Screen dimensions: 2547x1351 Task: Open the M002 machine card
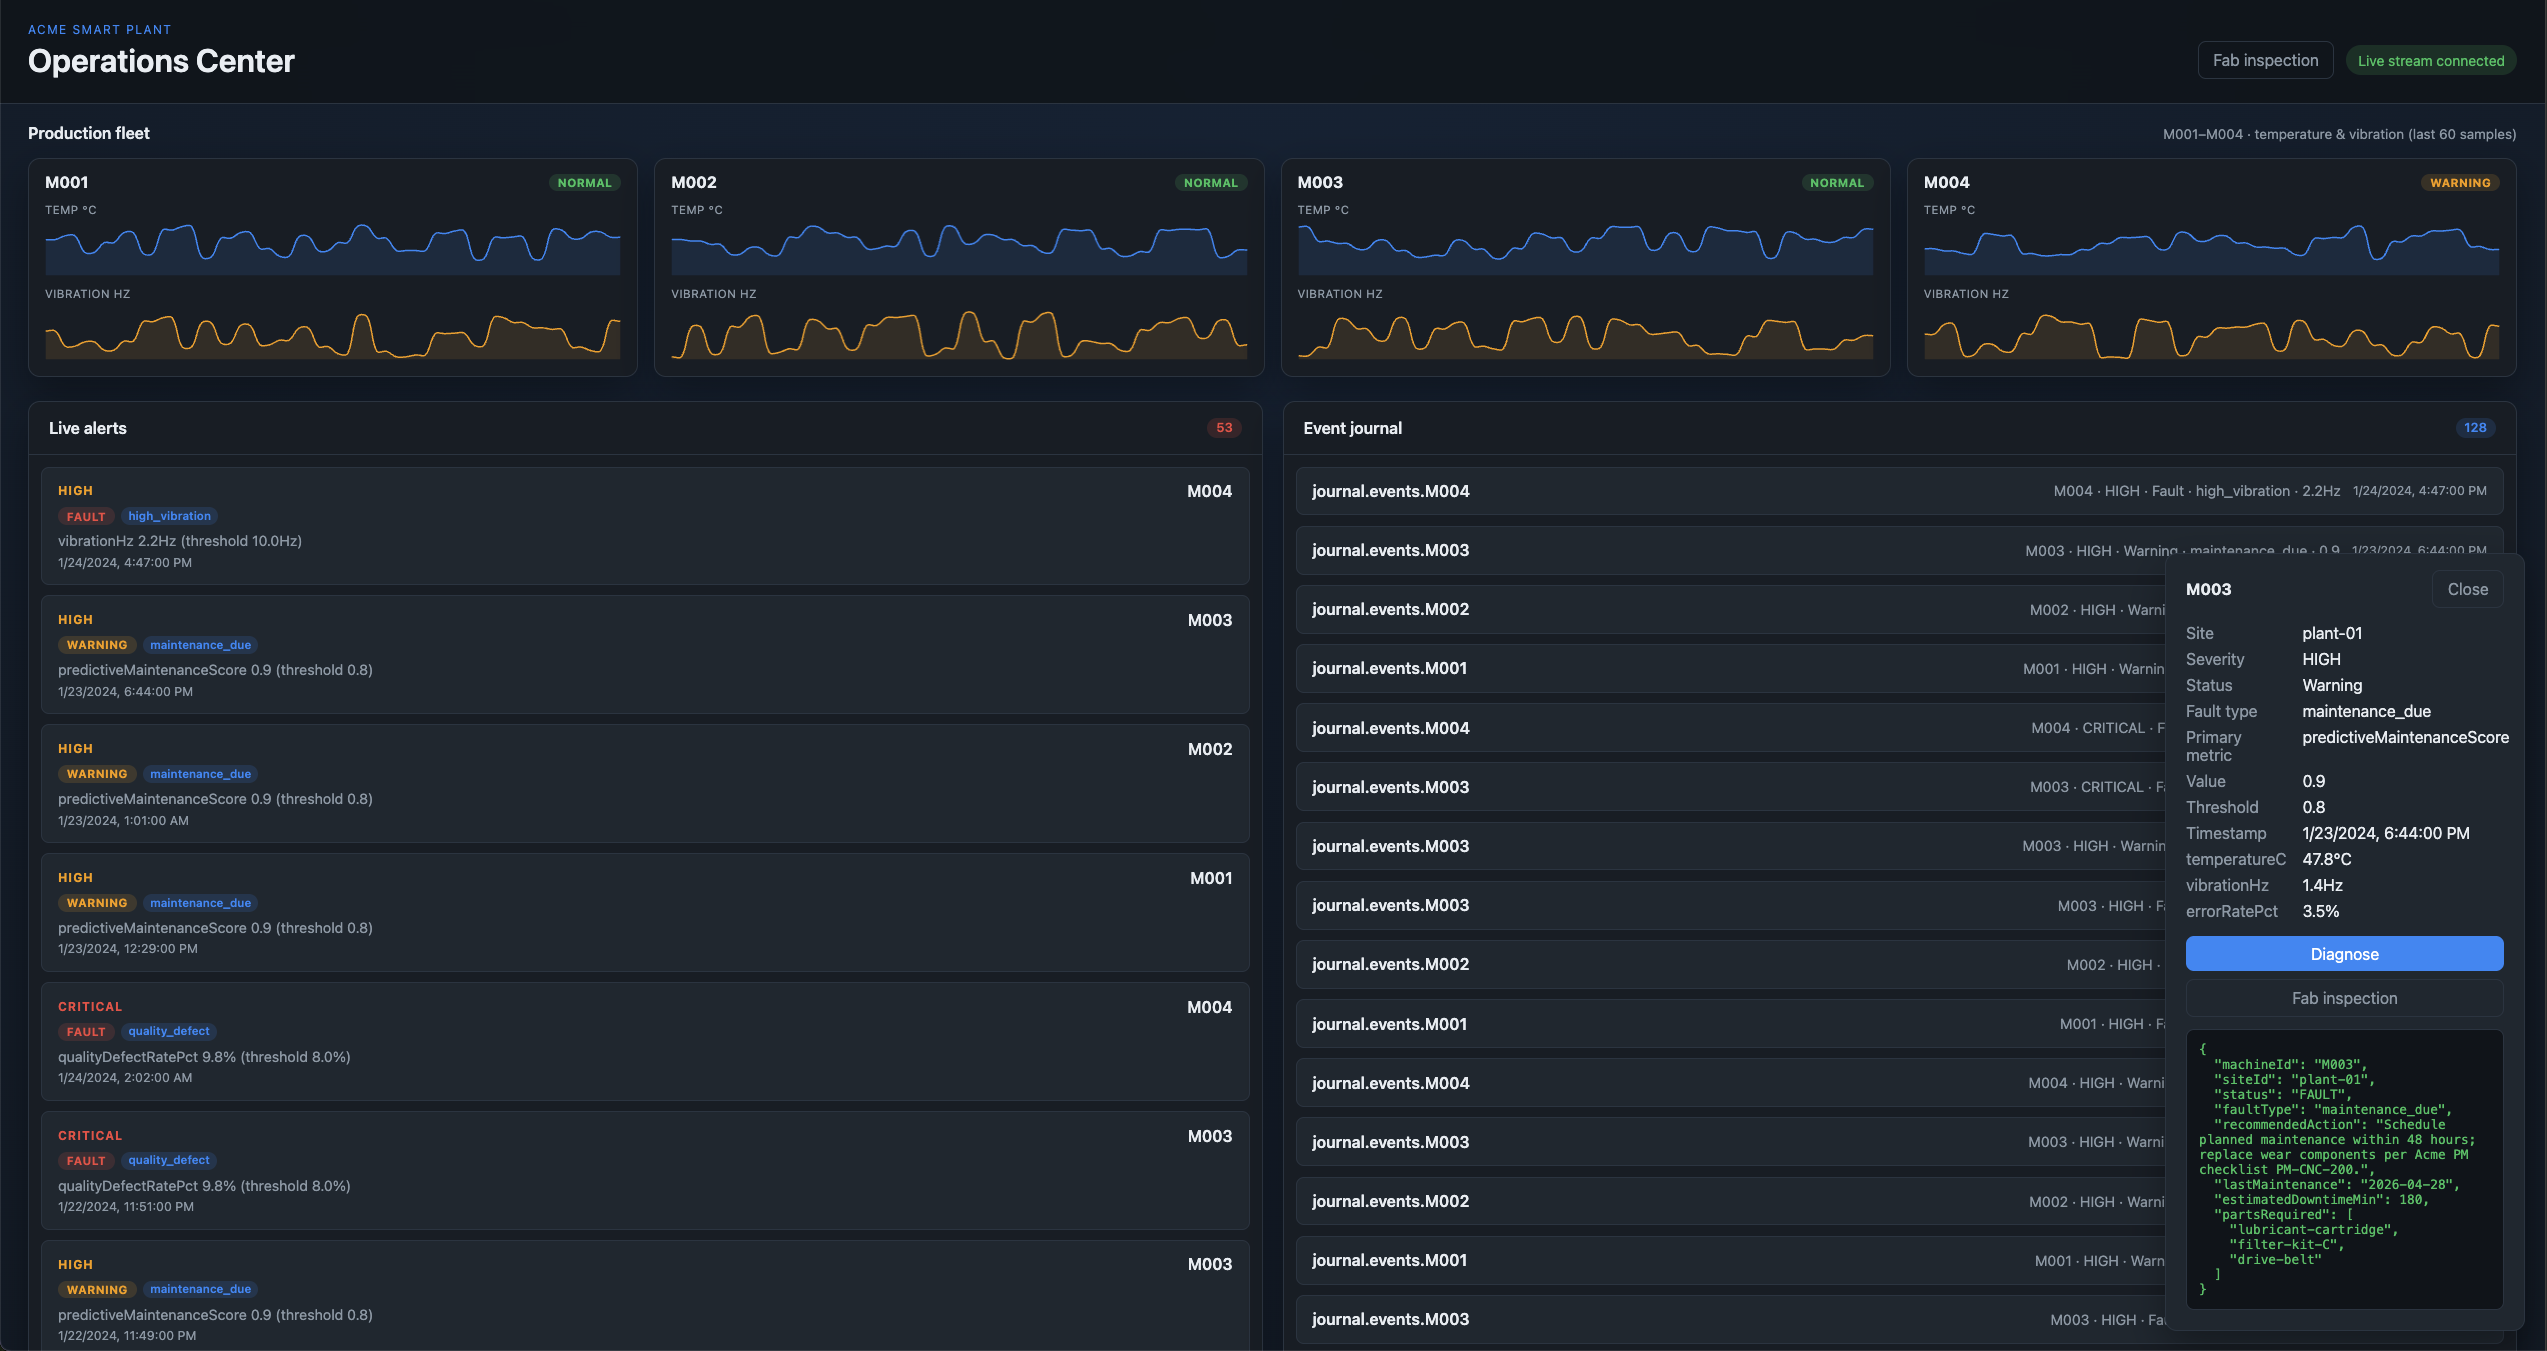(x=959, y=267)
